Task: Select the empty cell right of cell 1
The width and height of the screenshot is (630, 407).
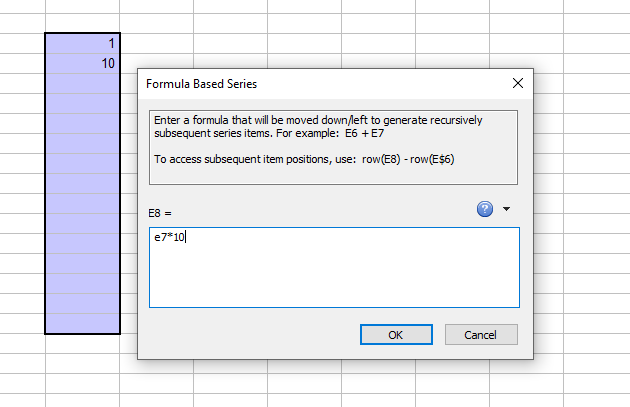Action: 156,43
